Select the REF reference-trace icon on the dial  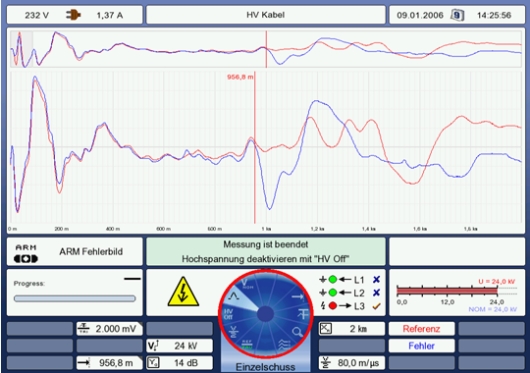[x=247, y=345]
